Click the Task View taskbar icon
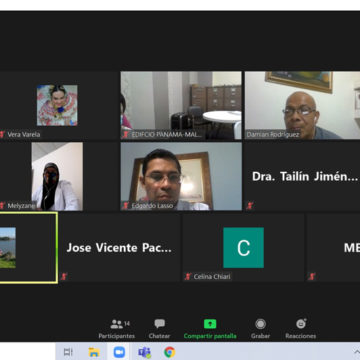The width and height of the screenshot is (360, 360). click(x=68, y=352)
